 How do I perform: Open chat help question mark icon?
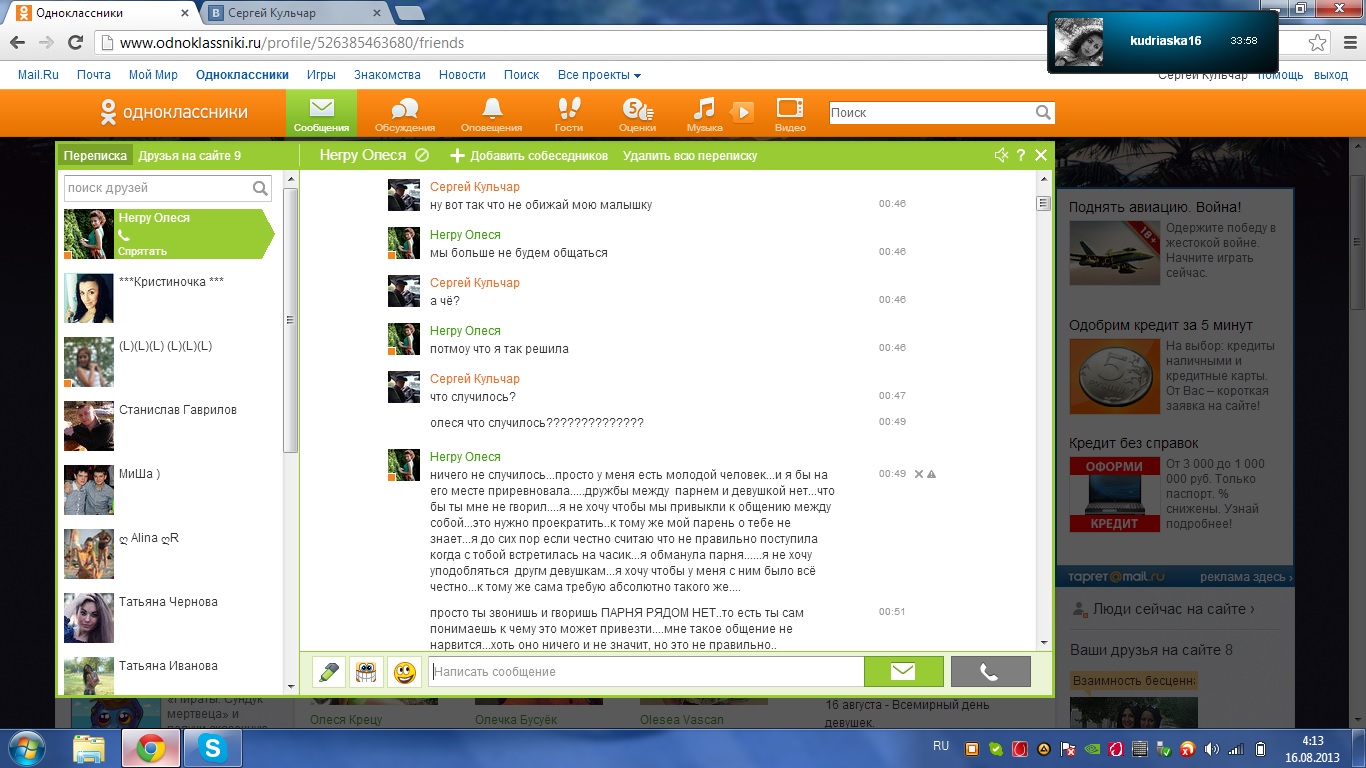pos(1021,155)
